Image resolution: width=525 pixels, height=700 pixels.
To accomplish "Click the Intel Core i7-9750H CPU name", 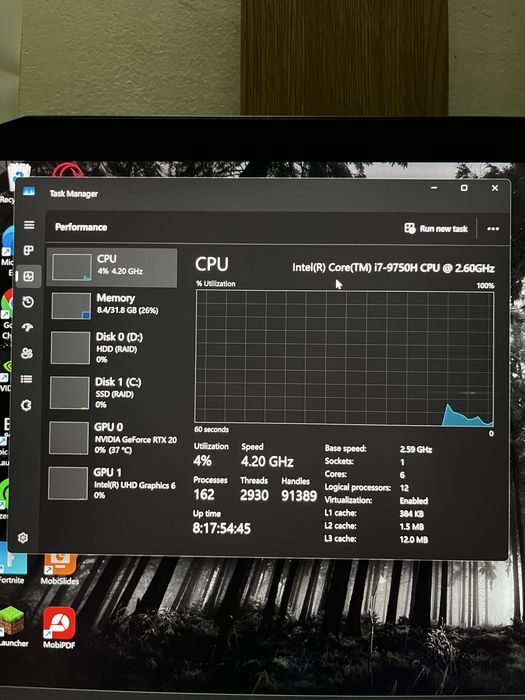I will [393, 268].
